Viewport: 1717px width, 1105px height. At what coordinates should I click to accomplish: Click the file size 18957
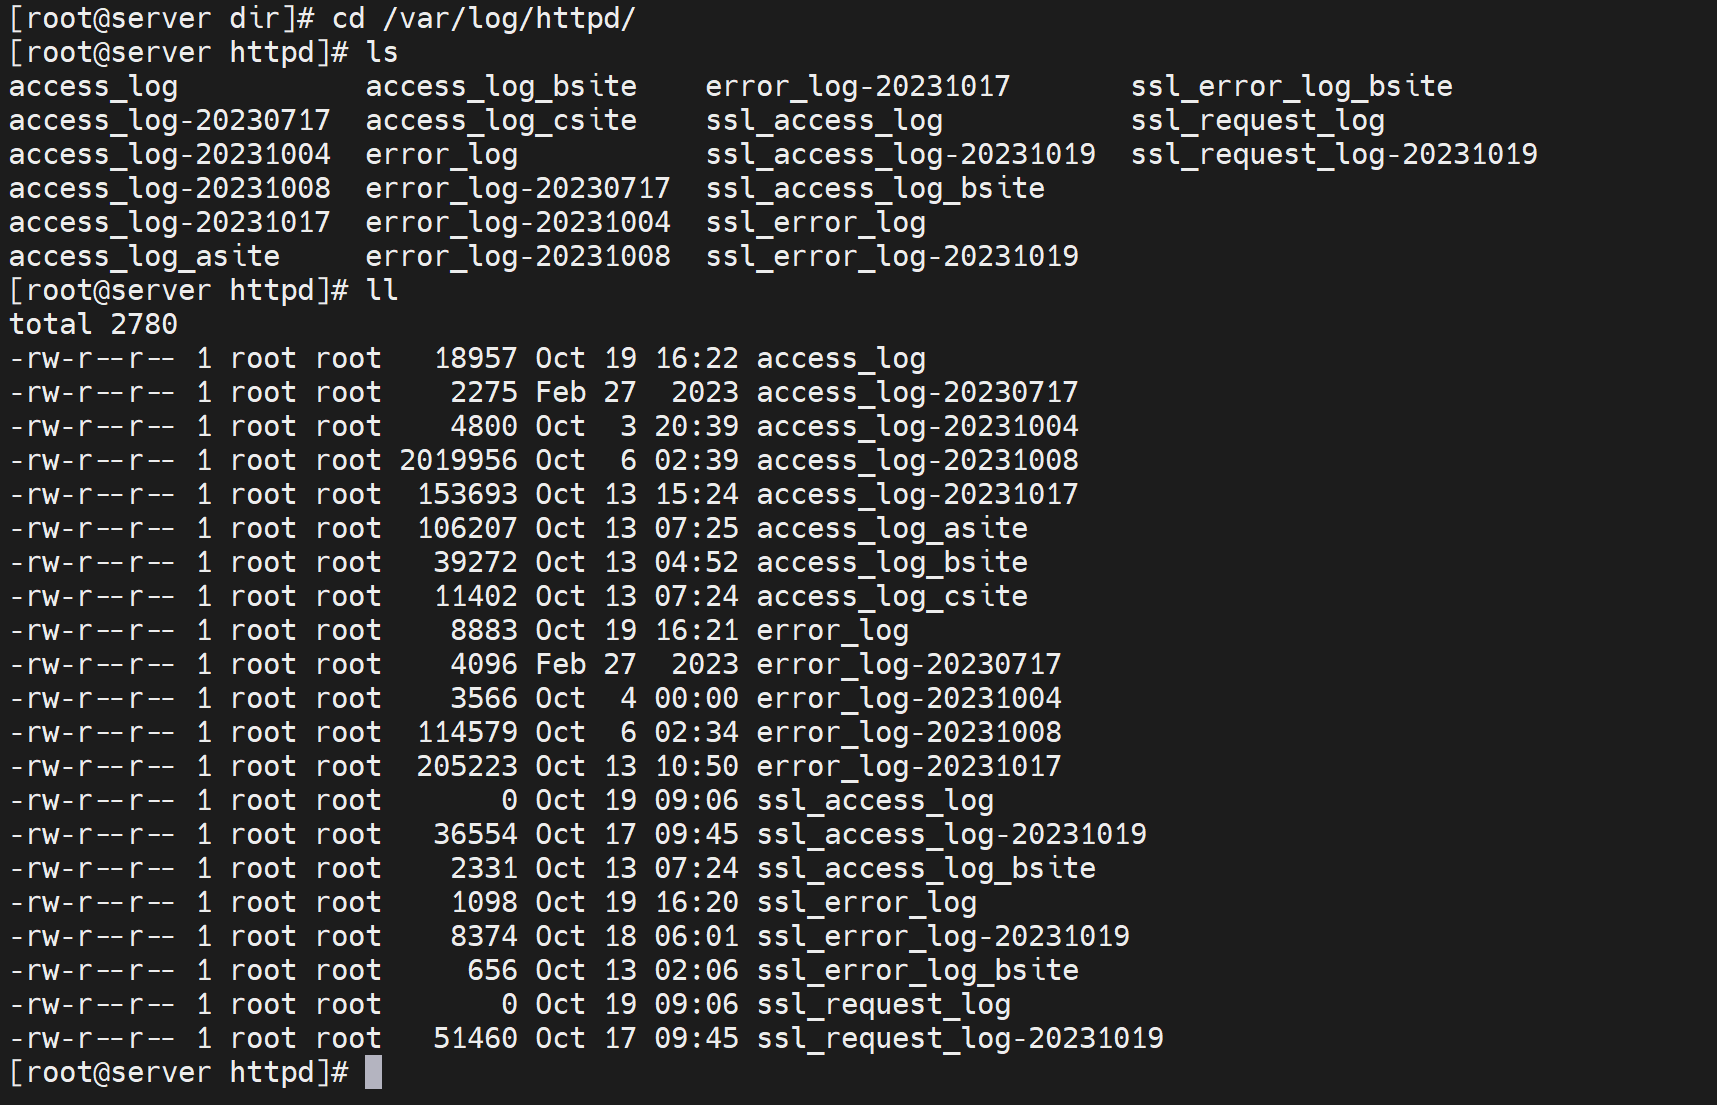[x=475, y=358]
